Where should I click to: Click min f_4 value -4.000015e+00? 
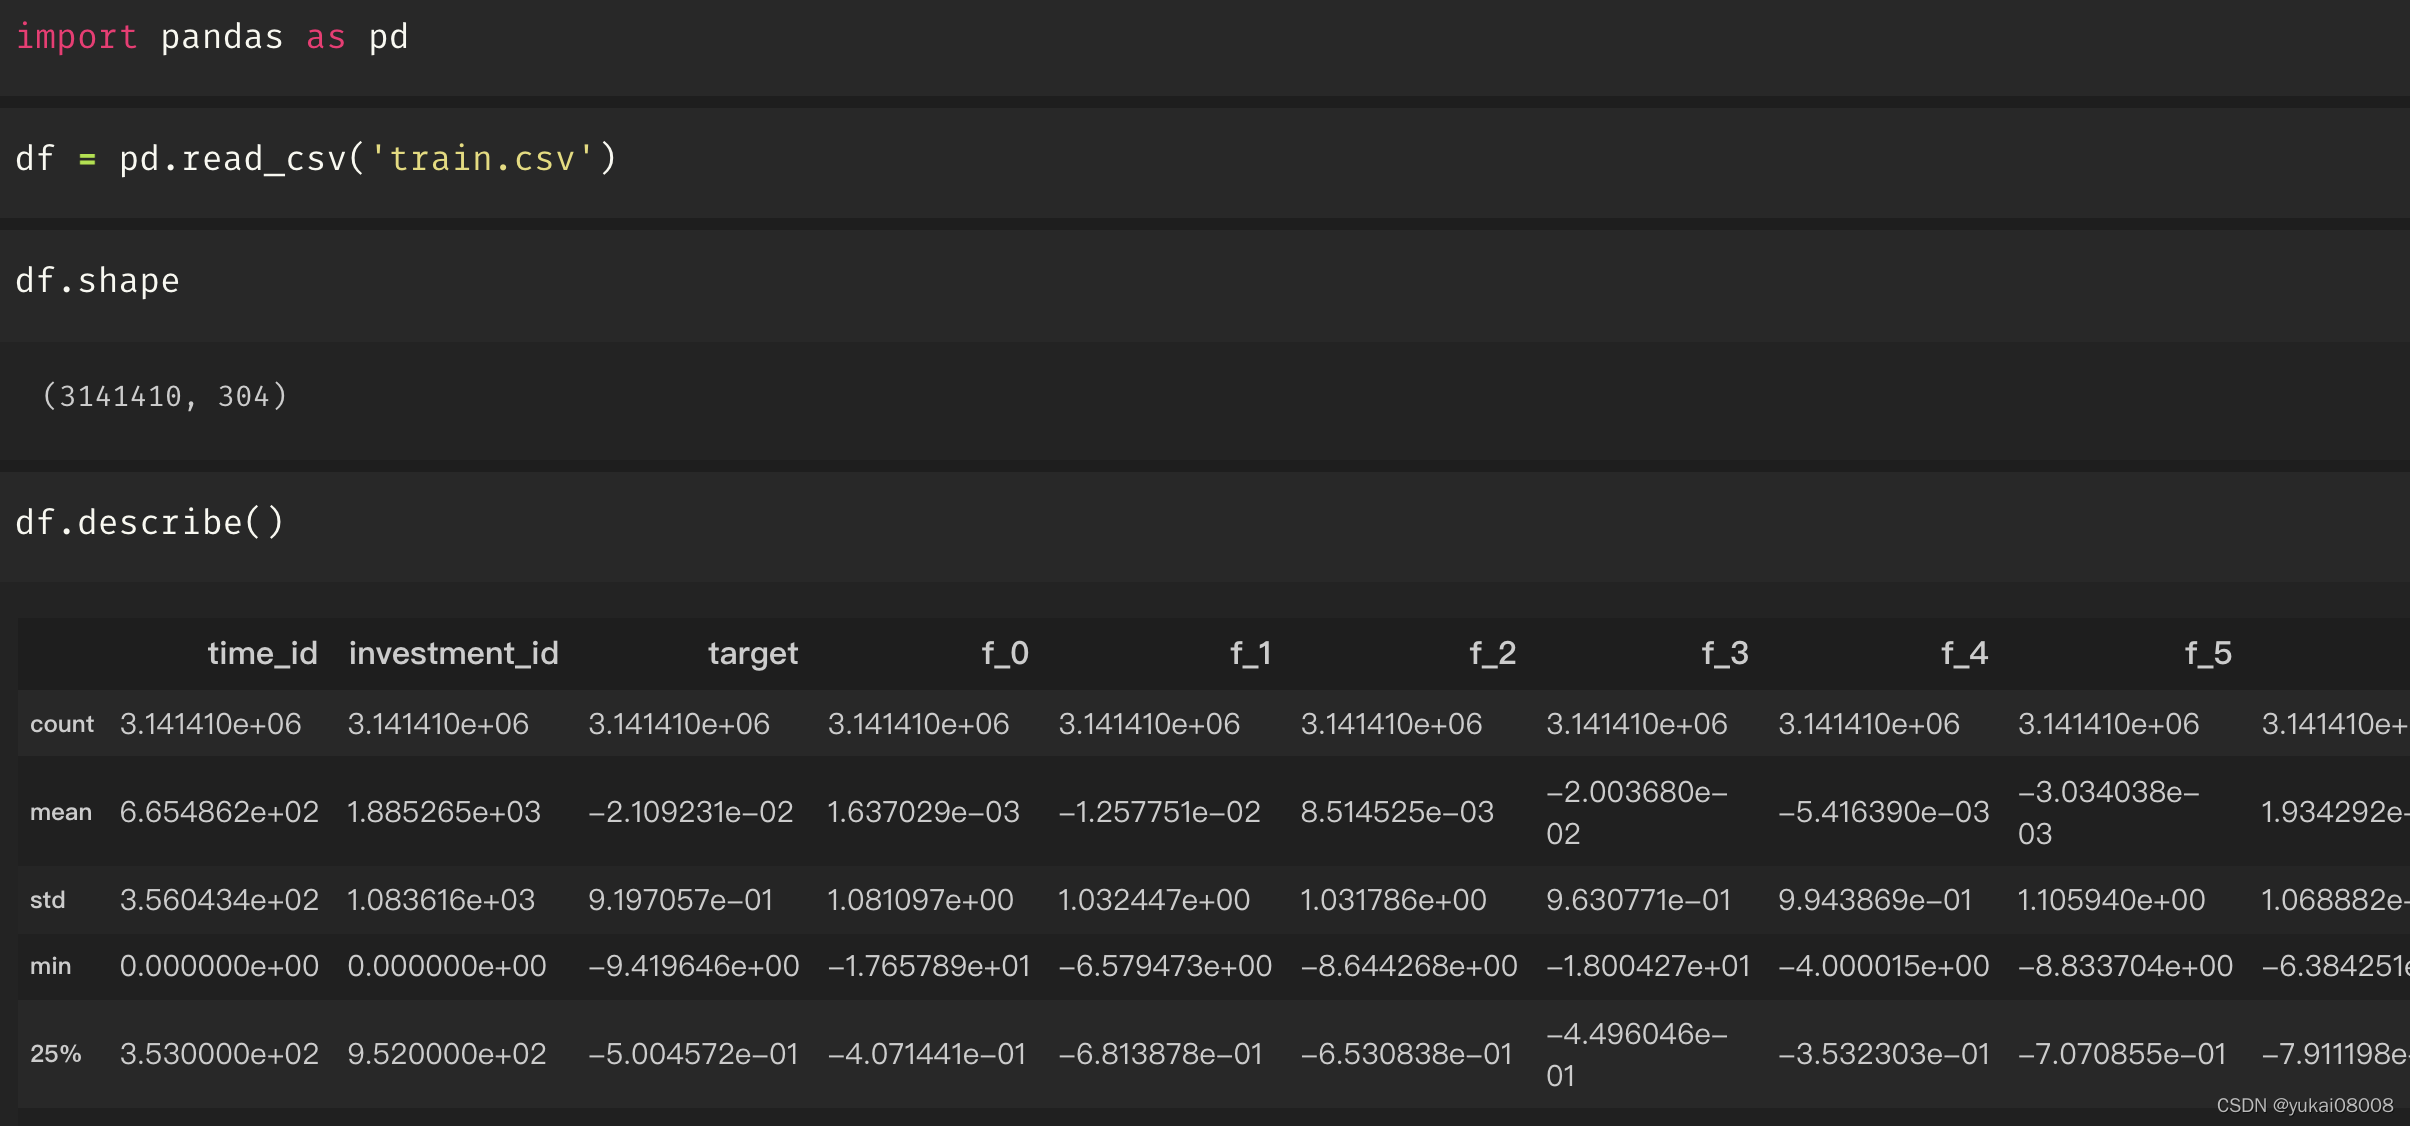pyautogui.click(x=1884, y=966)
